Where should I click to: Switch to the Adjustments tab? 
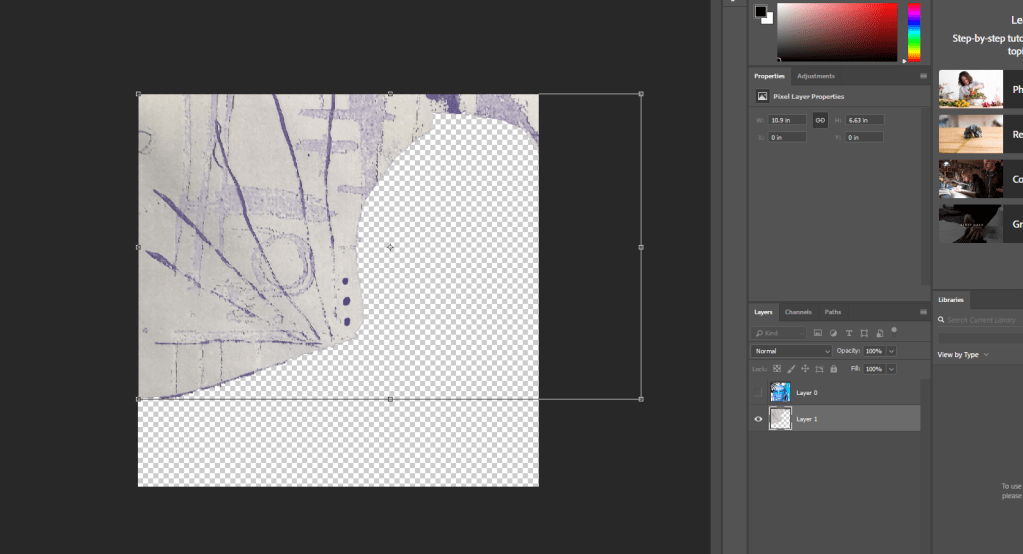816,76
